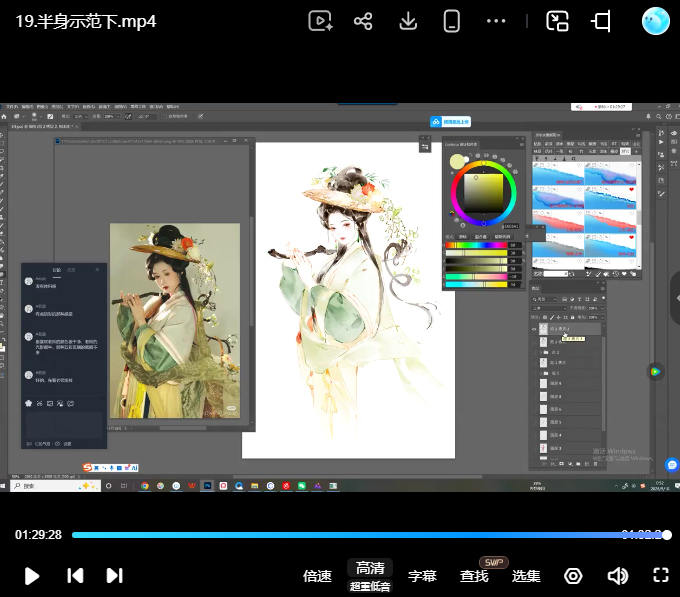680x597 pixels.
Task: Toggle the volume speaker icon
Action: [x=618, y=576]
